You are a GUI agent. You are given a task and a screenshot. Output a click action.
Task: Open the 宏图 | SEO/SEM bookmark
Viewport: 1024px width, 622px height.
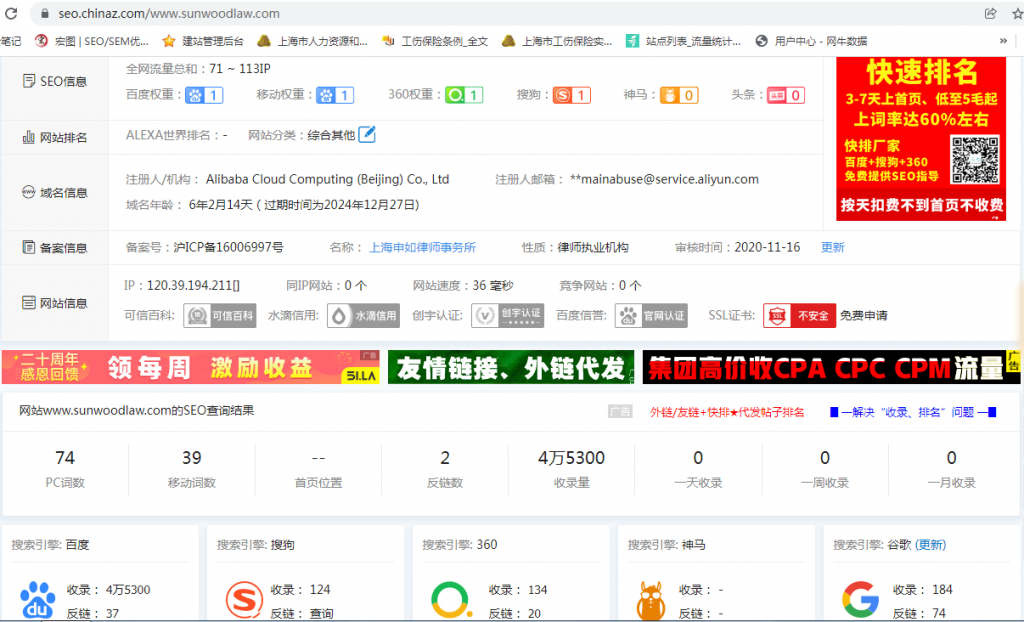pos(92,41)
